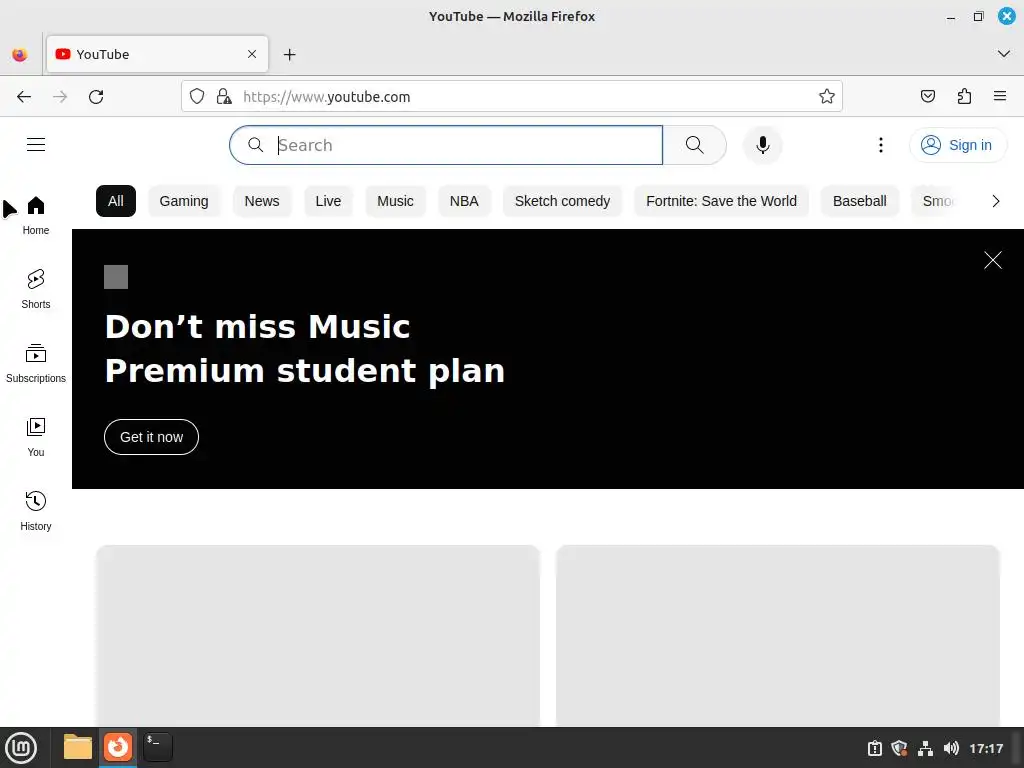Focus the YouTube search field
Viewport: 1024px width, 768px height.
click(446, 145)
